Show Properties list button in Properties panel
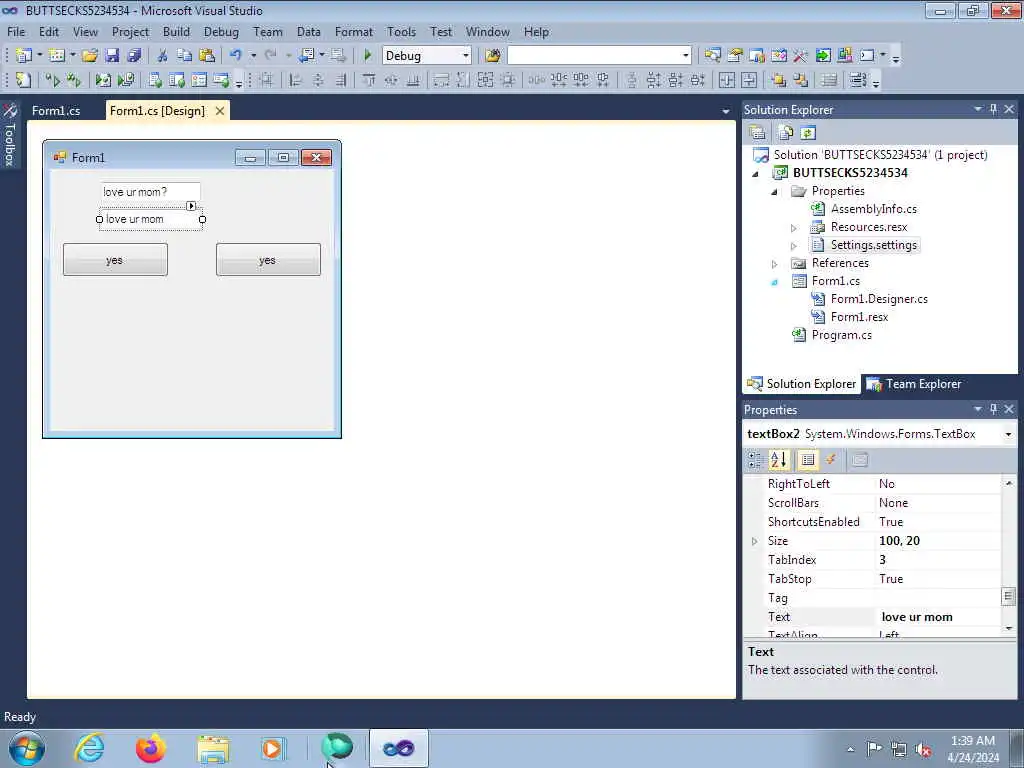This screenshot has height=768, width=1024. click(x=808, y=460)
